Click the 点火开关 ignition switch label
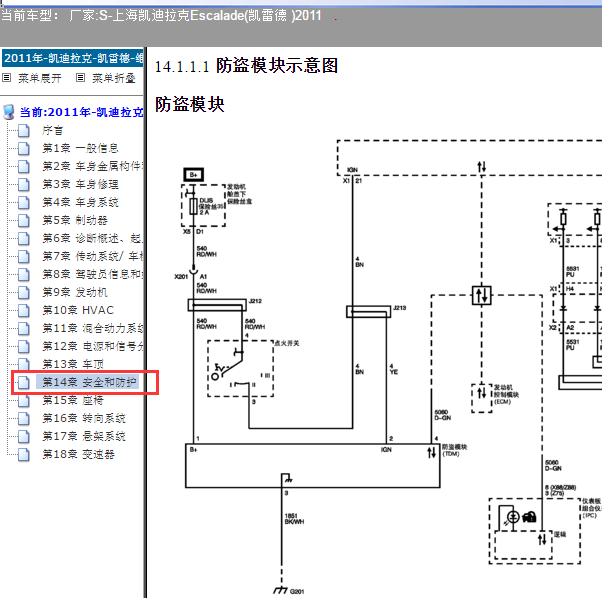Image resolution: width=602 pixels, height=598 pixels. click(x=287, y=343)
